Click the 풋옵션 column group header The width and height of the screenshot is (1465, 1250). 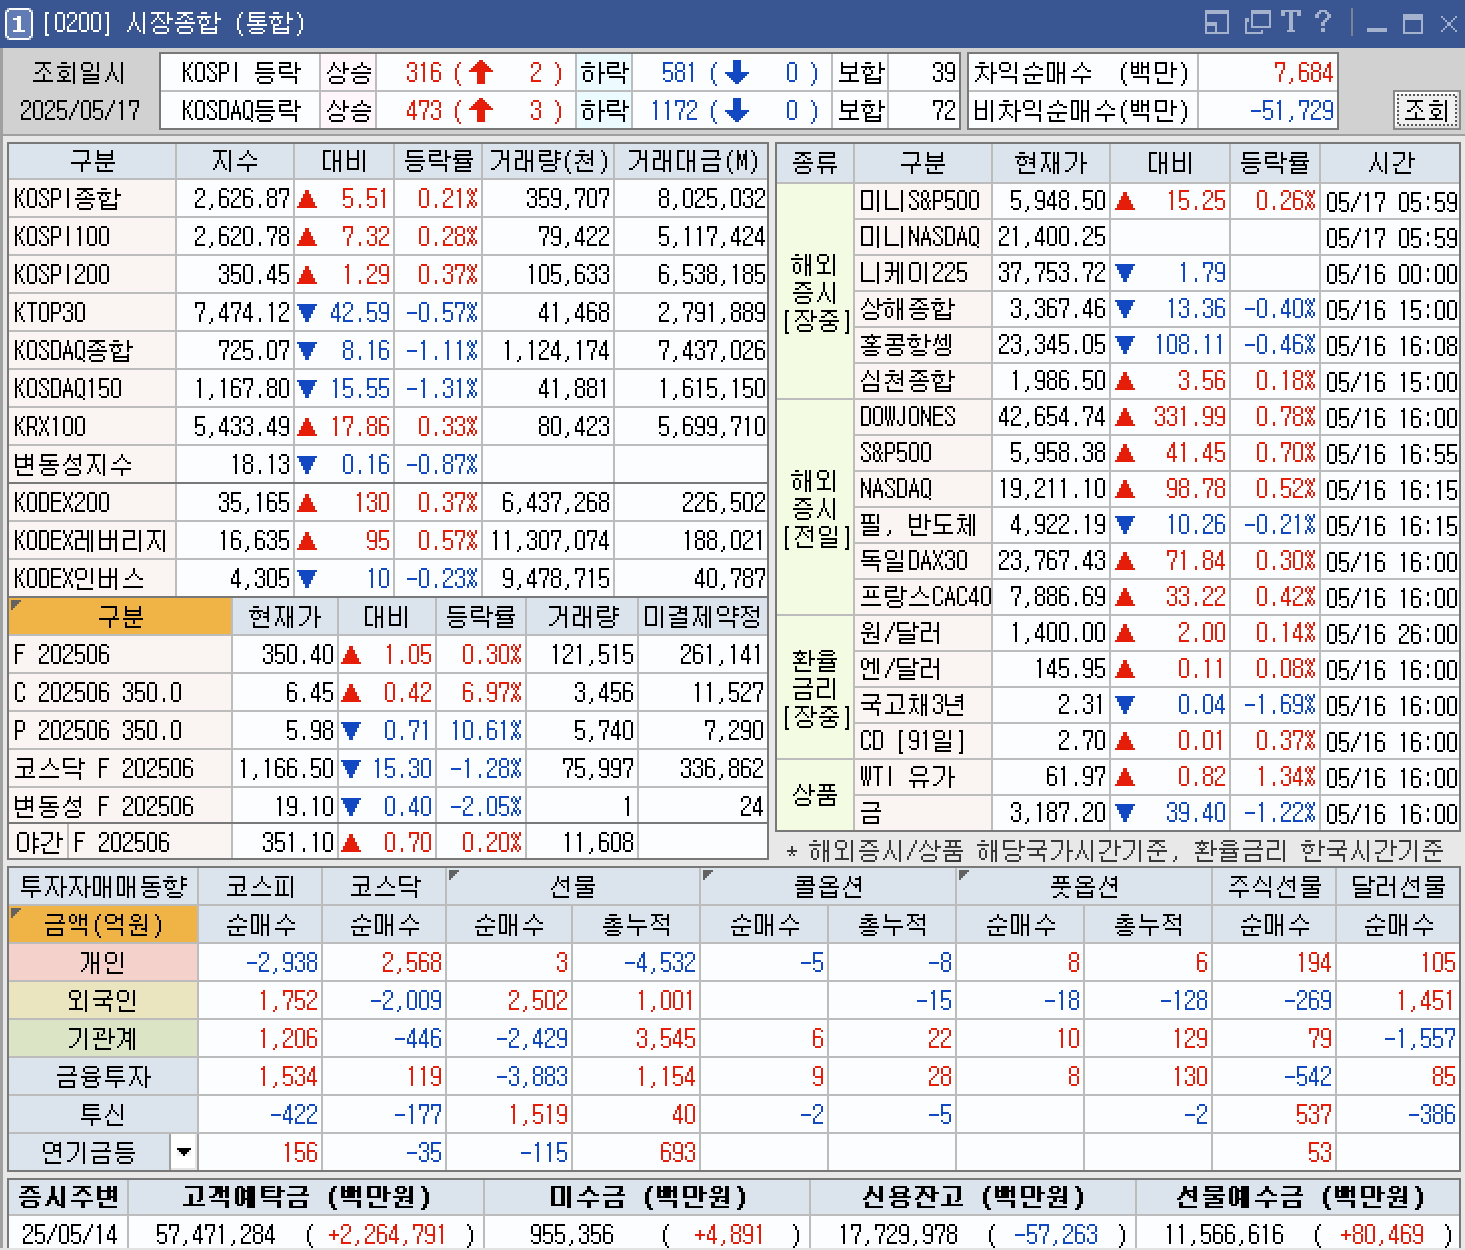coord(1084,886)
